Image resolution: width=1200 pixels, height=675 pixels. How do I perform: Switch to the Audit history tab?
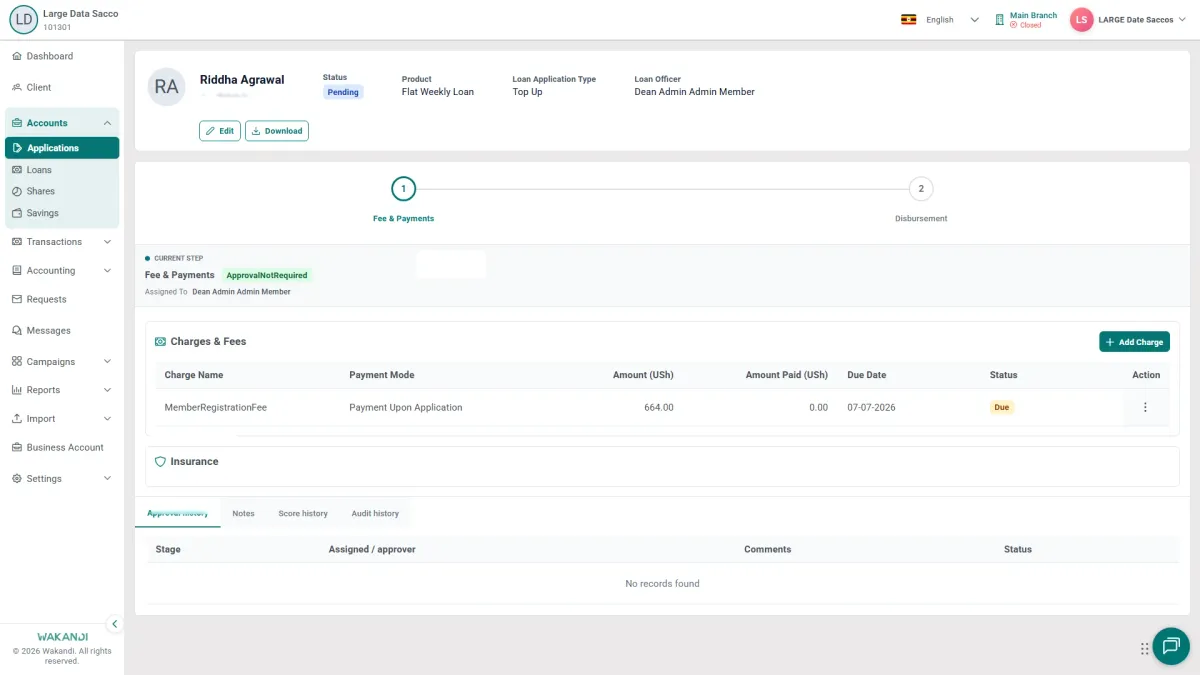(x=375, y=513)
